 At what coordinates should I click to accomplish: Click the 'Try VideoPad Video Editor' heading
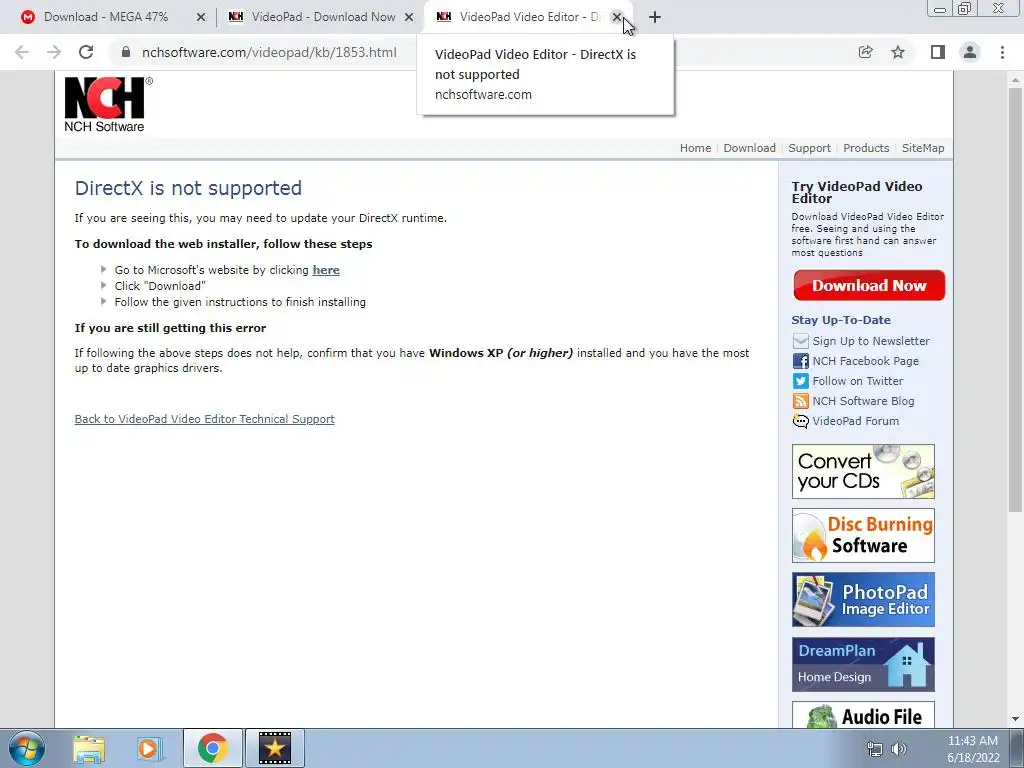[857, 192]
